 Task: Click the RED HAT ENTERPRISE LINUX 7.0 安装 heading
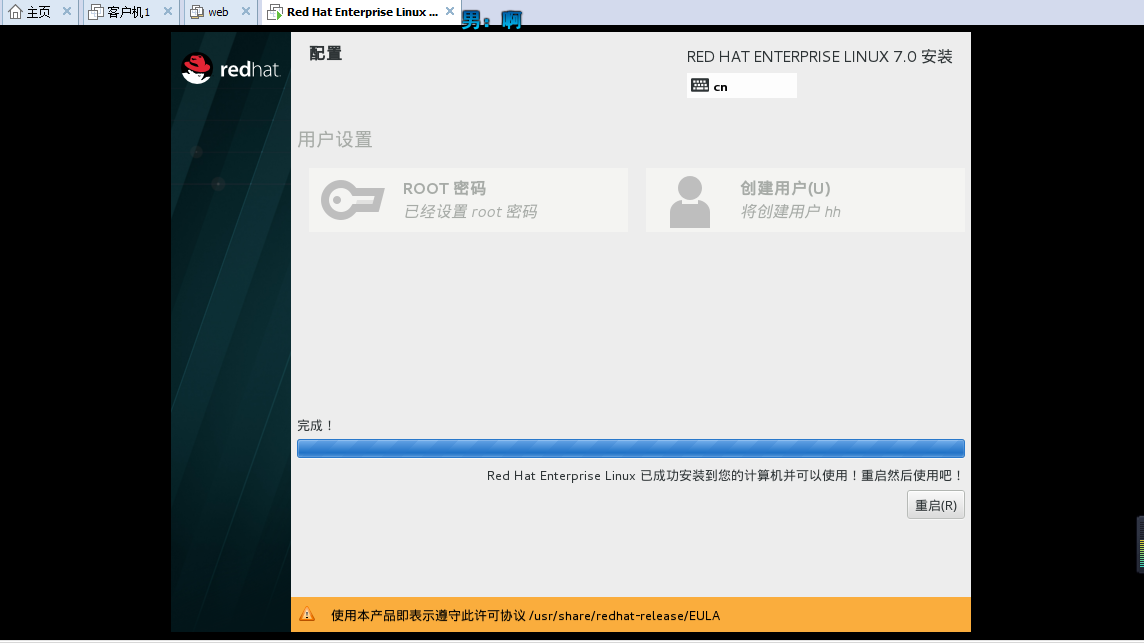pos(819,57)
